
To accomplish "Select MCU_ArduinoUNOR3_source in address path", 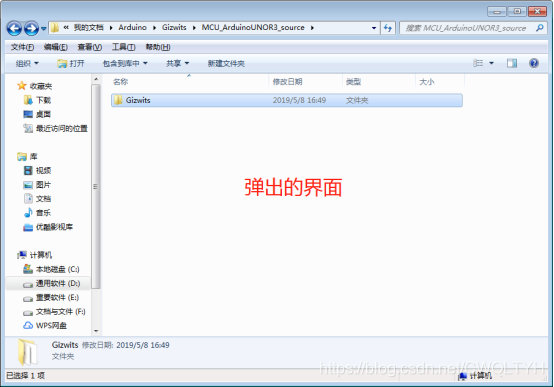I will pyautogui.click(x=253, y=28).
